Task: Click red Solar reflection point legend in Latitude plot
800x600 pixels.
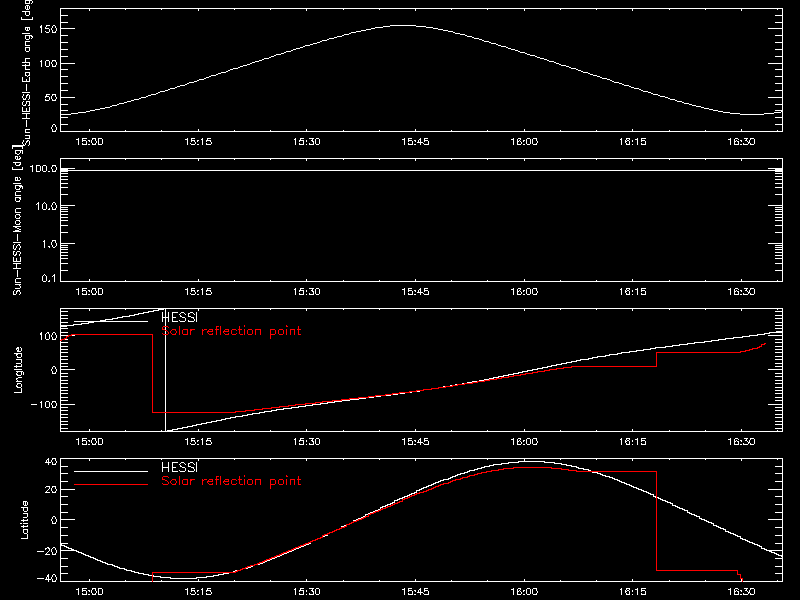Action: [x=231, y=481]
